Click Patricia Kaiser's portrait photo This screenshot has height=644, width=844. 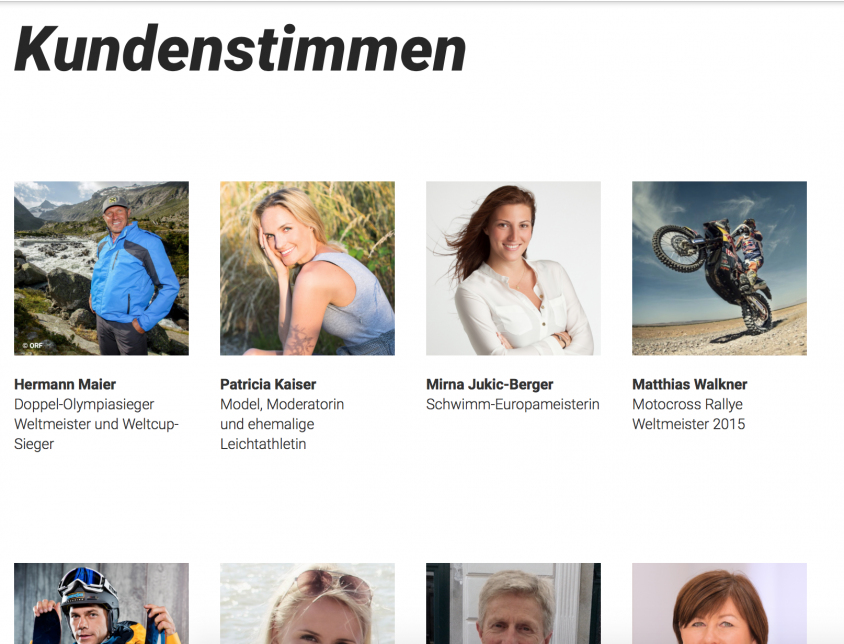pyautogui.click(x=307, y=268)
